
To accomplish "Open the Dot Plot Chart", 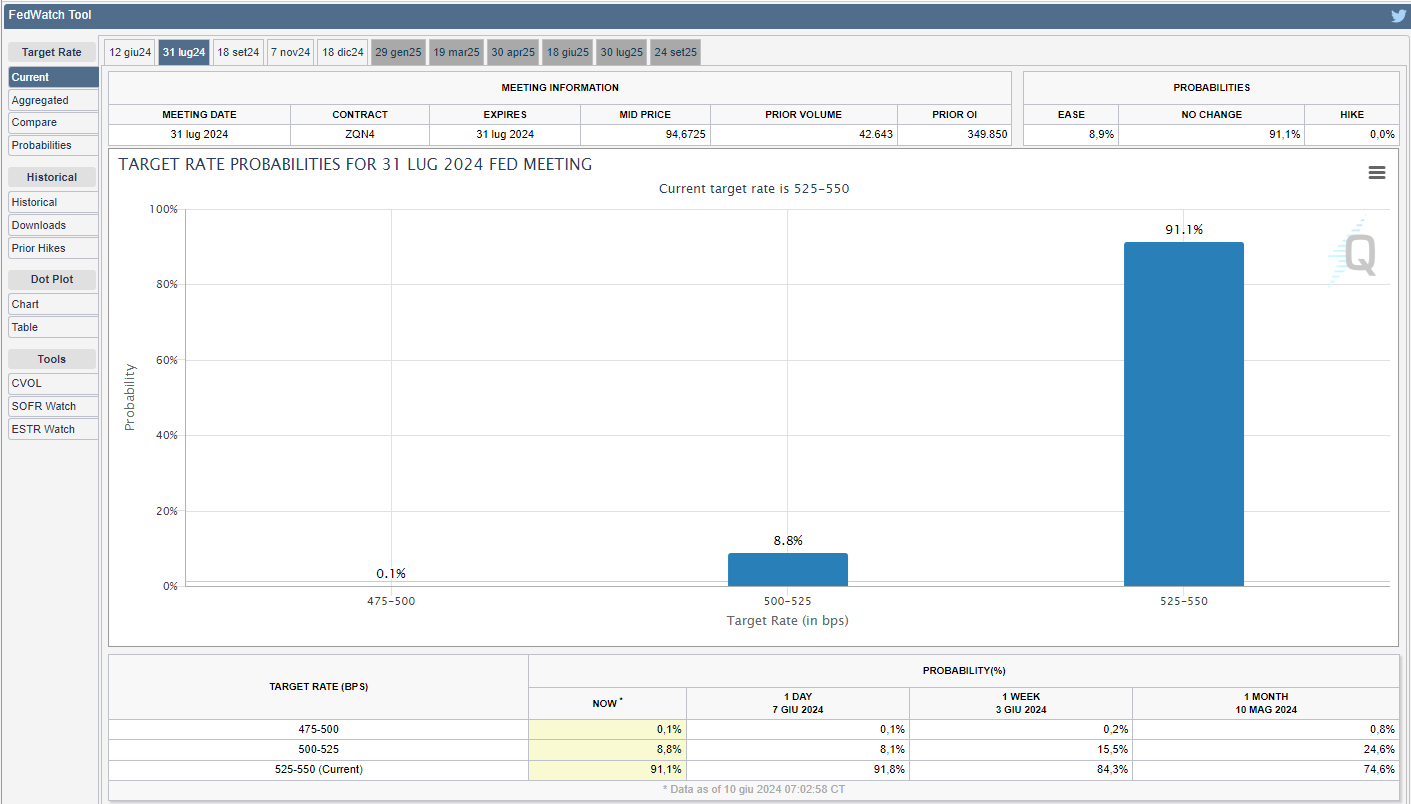I will pos(53,304).
